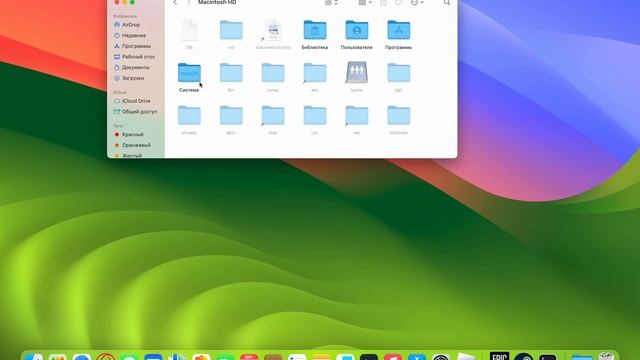Viewport: 640px width, 360px height.
Task: Open the icon view switcher dropdown
Action: pyautogui.click(x=331, y=2)
